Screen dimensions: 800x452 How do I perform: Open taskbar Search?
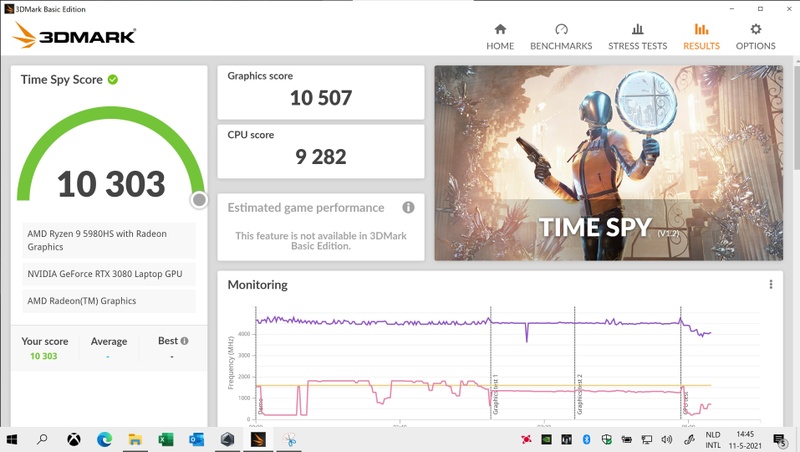(42, 439)
